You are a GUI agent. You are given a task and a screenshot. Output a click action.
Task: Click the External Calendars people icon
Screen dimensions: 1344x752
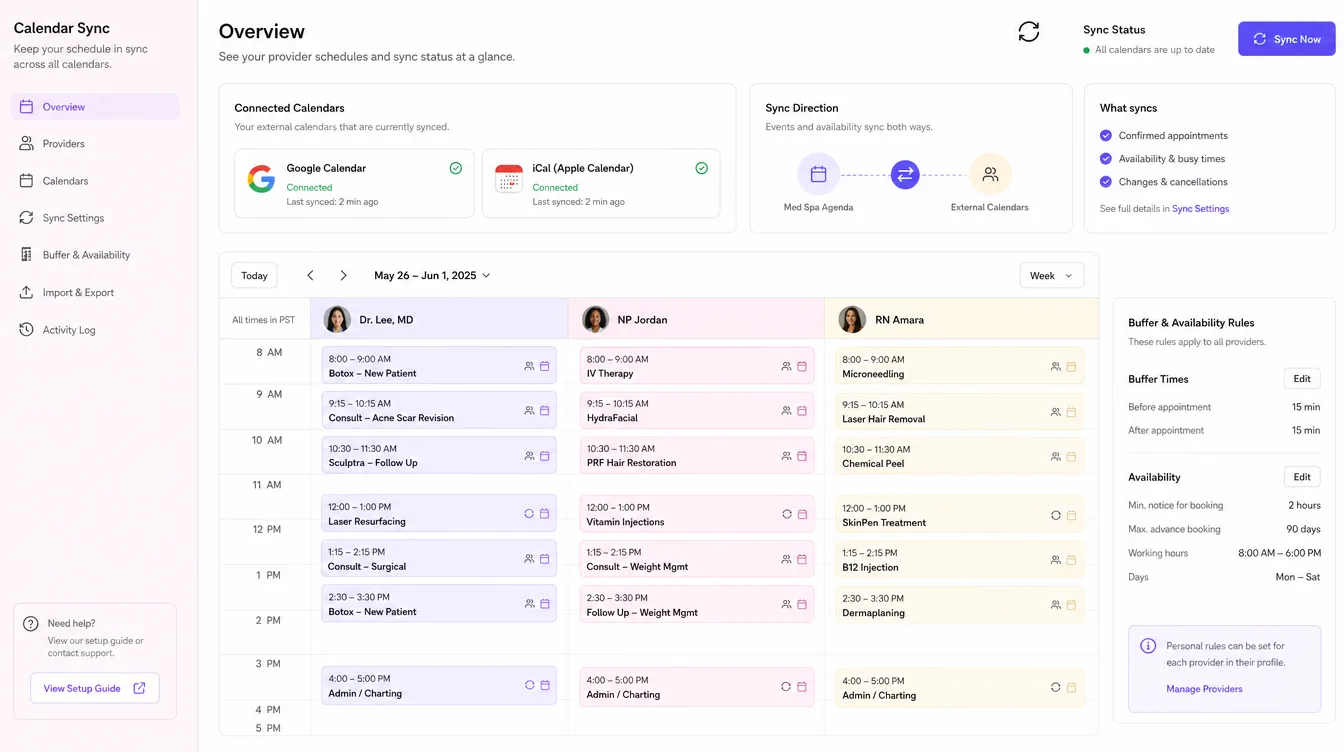coord(990,174)
